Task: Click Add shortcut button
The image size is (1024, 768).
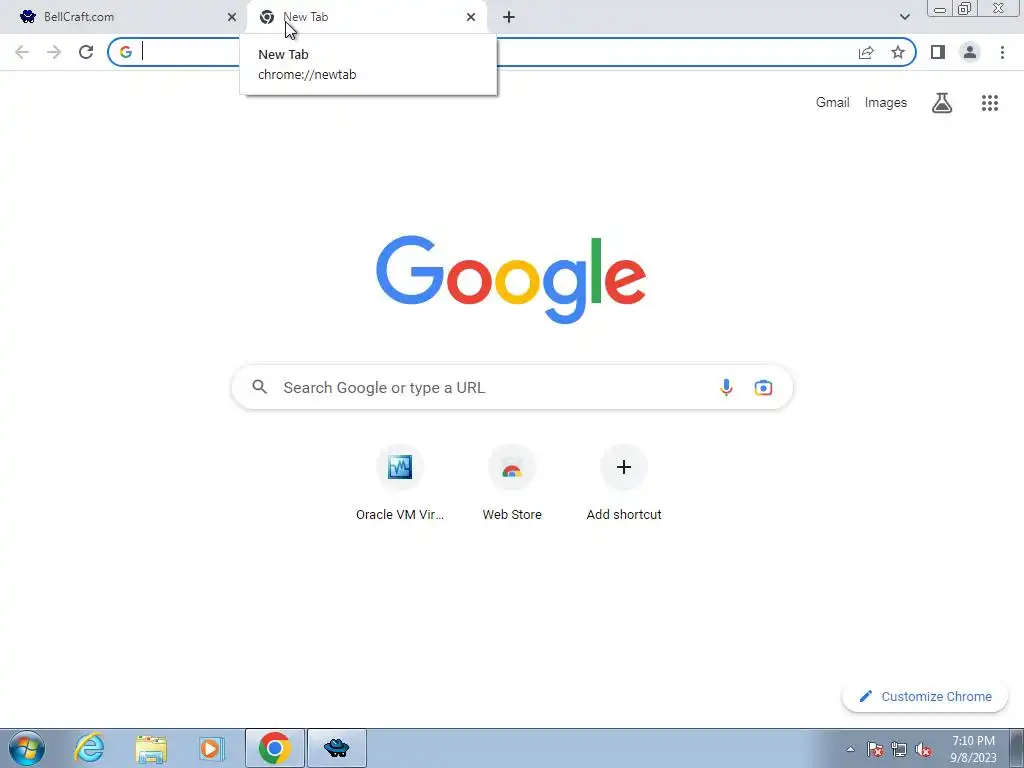Action: point(624,485)
